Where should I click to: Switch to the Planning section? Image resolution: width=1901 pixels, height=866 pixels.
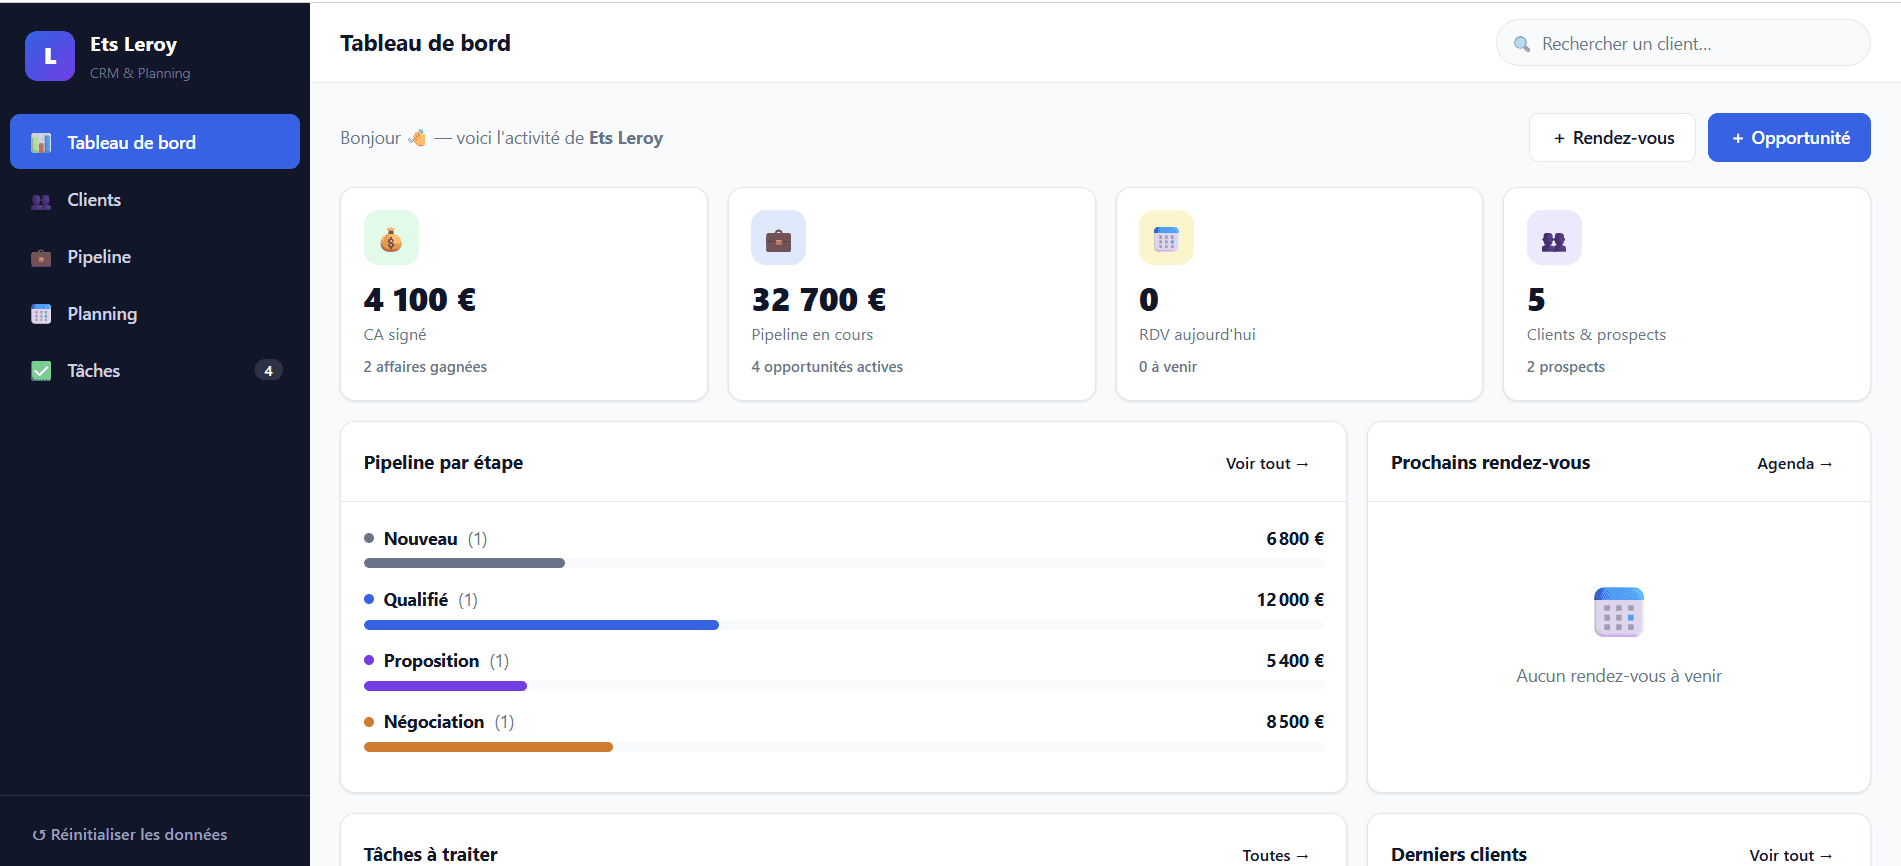point(155,314)
